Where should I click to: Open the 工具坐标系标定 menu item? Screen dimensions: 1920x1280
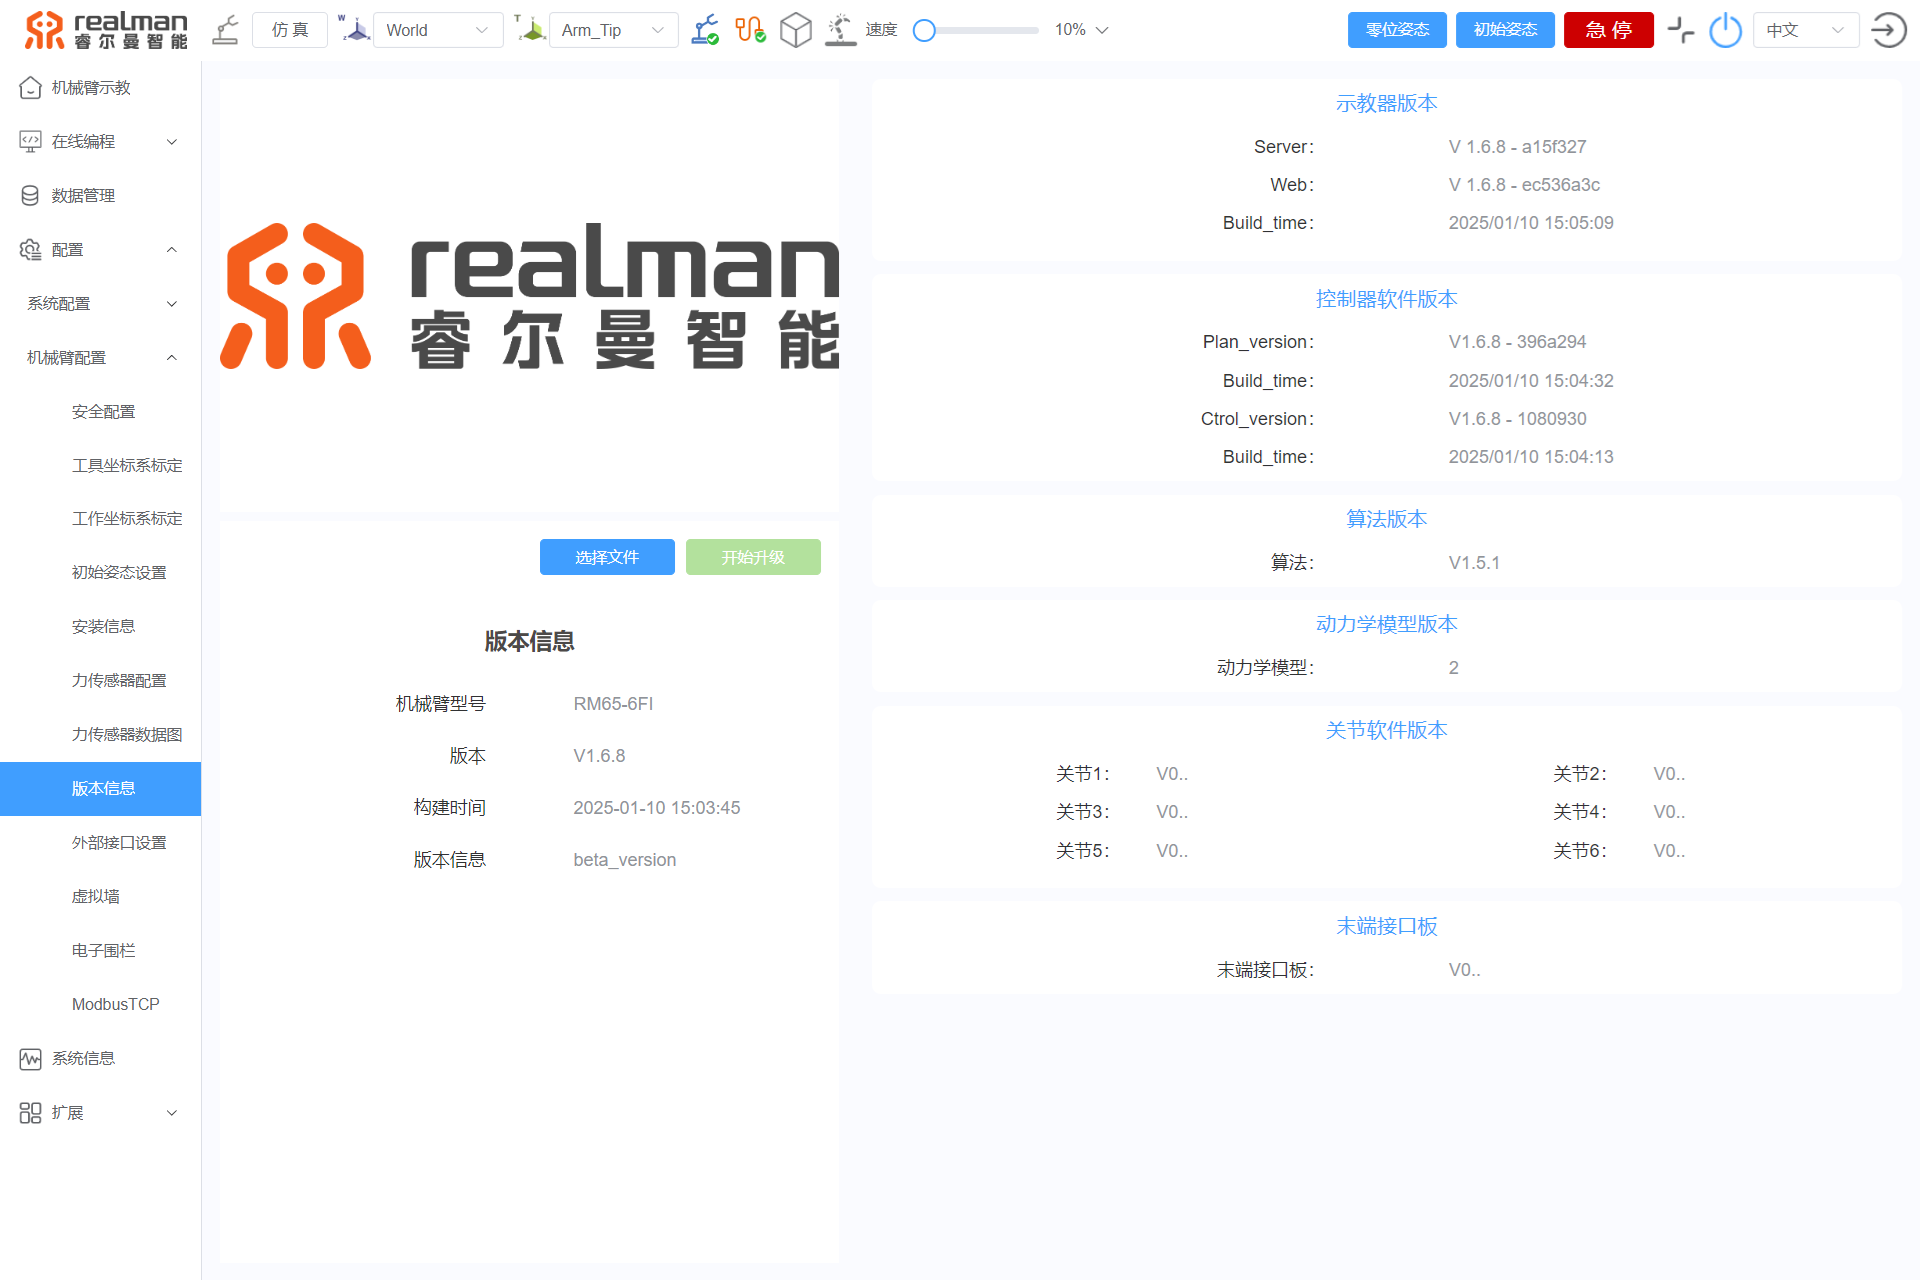click(100, 466)
